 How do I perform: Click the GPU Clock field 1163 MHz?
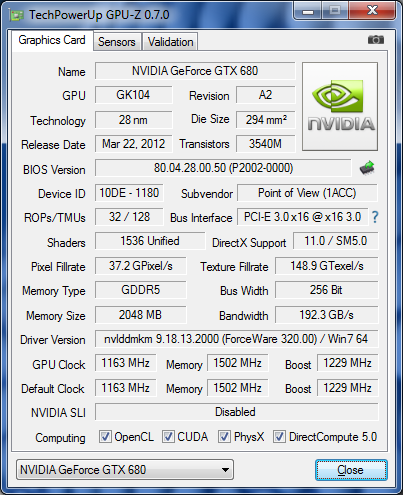click(125, 363)
